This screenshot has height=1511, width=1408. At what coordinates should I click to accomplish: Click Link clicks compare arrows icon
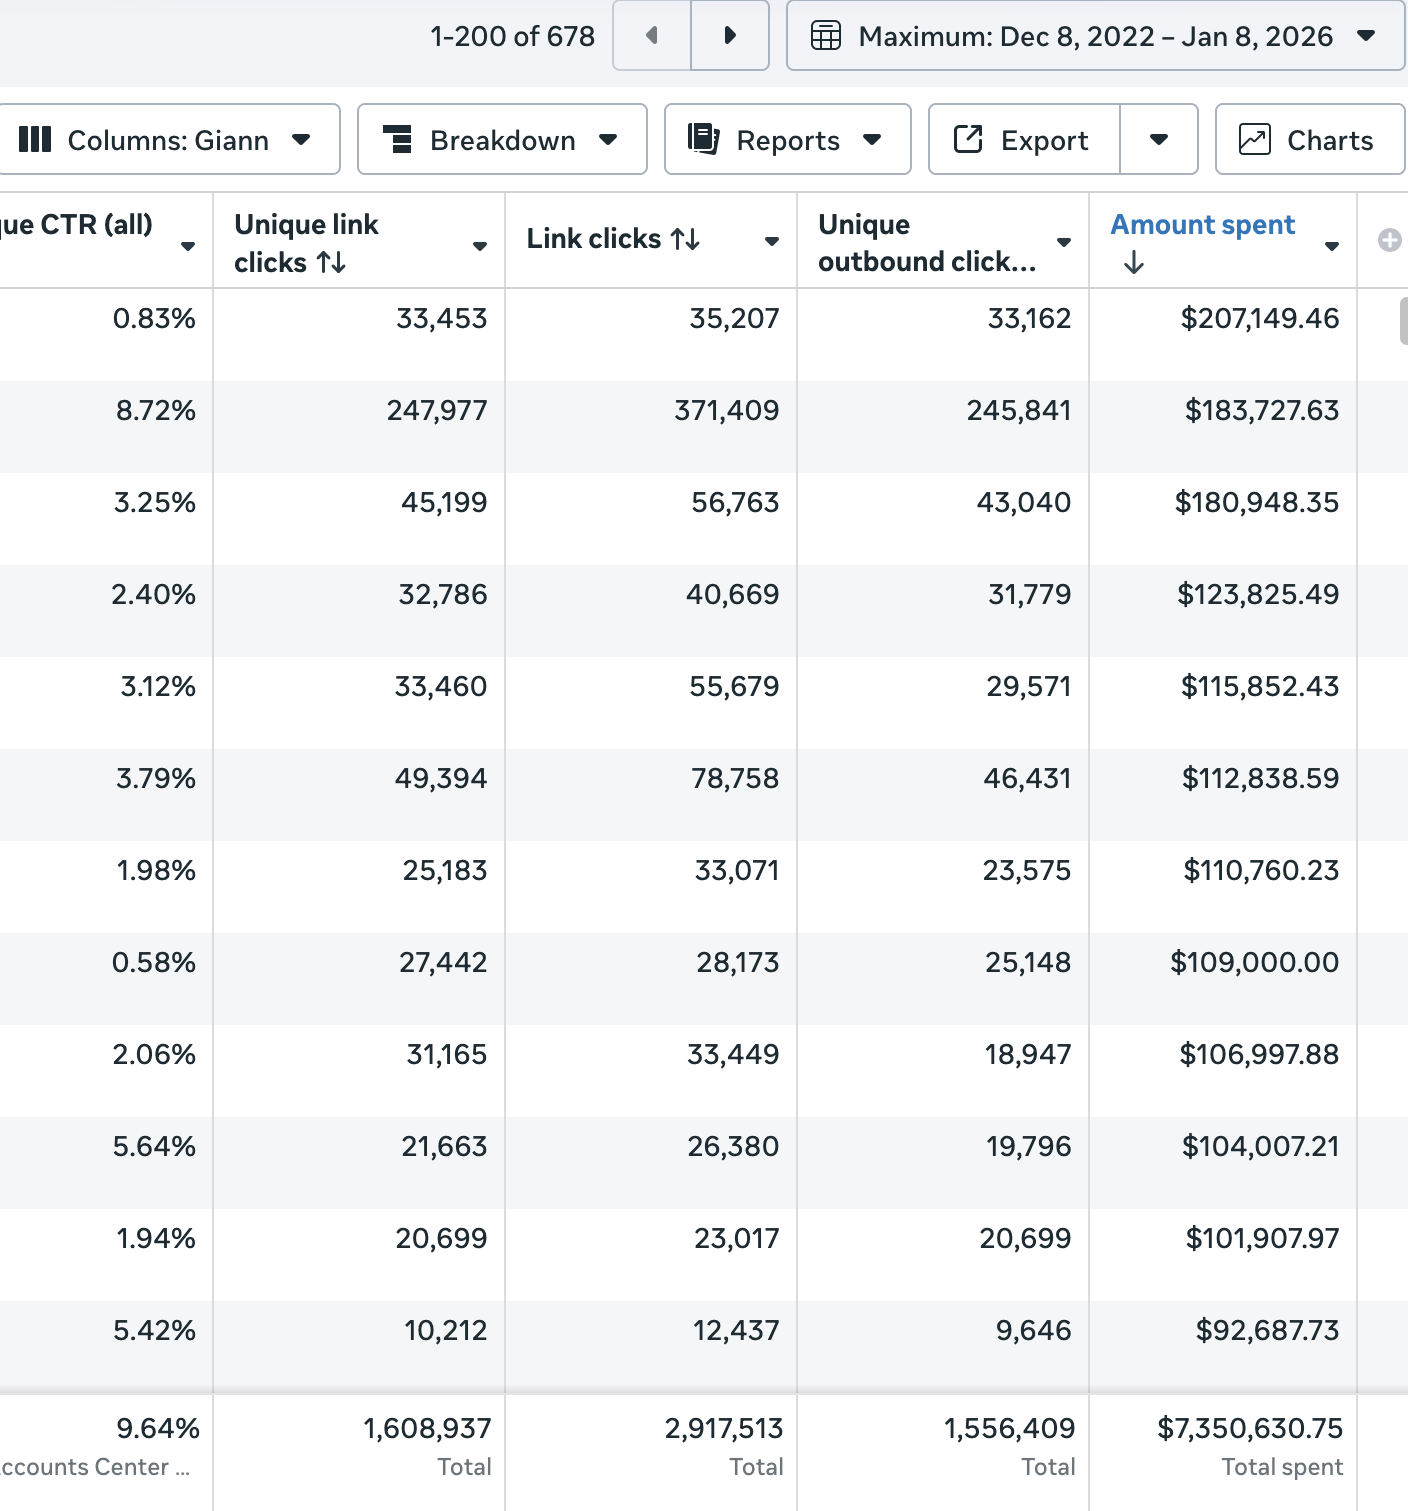[x=685, y=239]
